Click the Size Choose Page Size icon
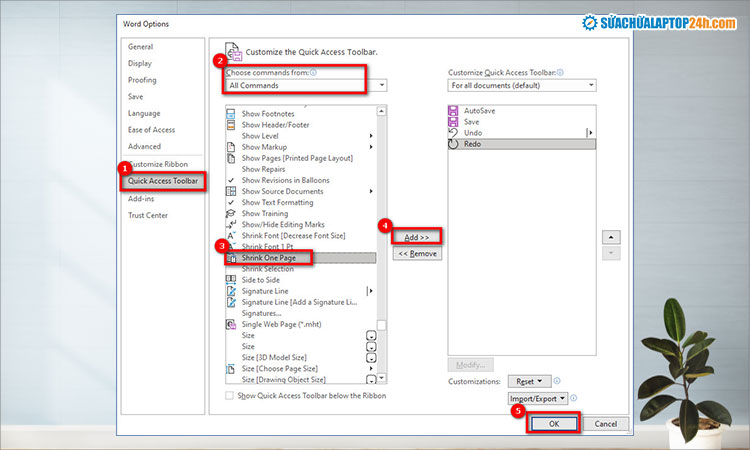This screenshot has height=450, width=750. (231, 369)
